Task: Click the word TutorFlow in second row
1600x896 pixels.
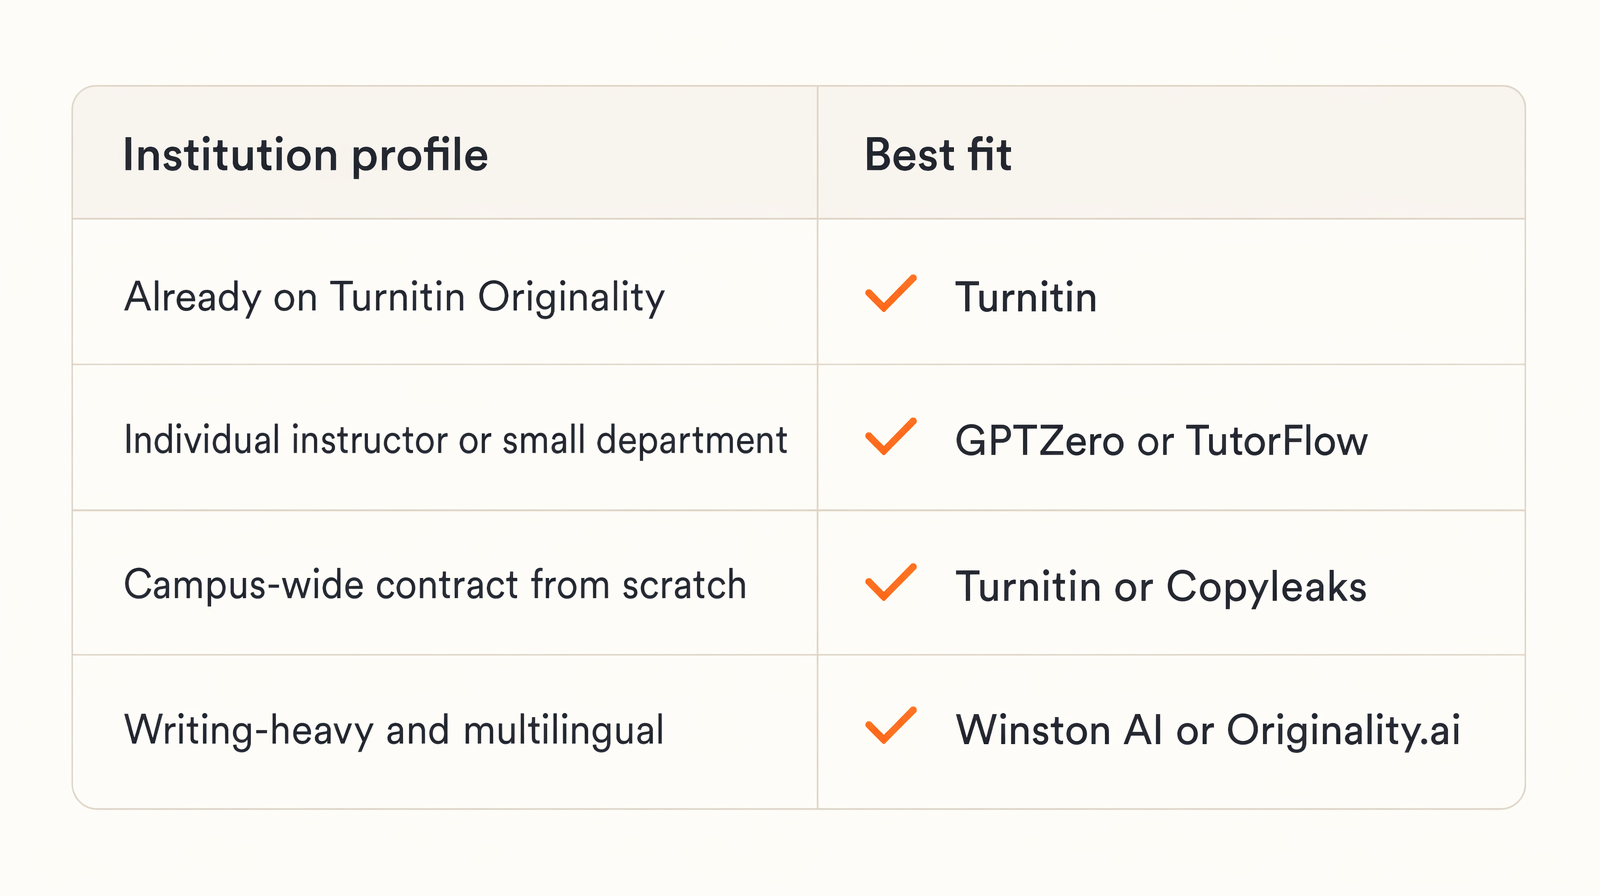Action: 1277,442
